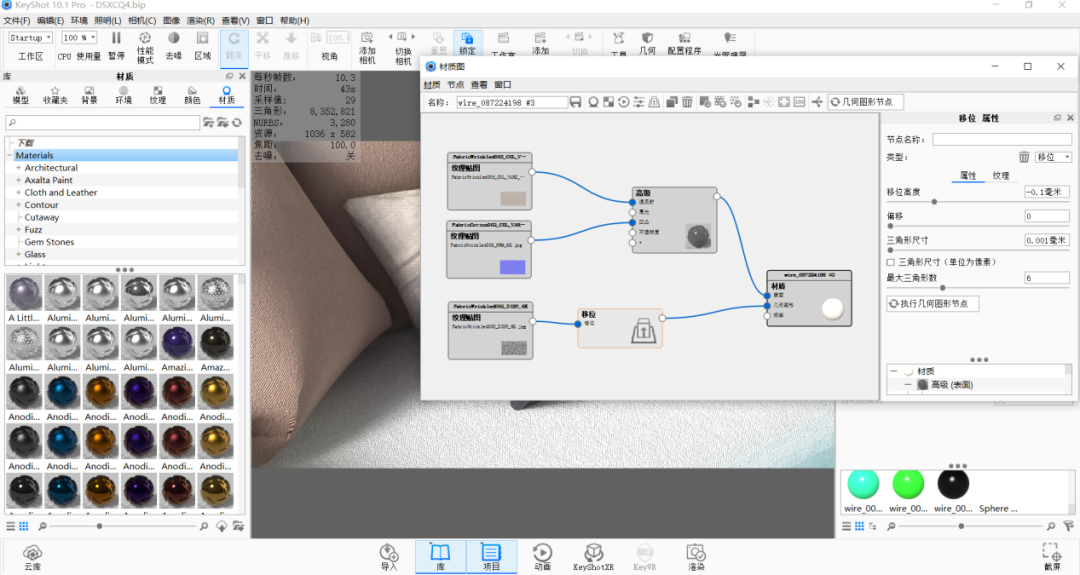The width and height of the screenshot is (1080, 575).
Task: Open the CPU usage 100 % dropdown
Action: 79,38
